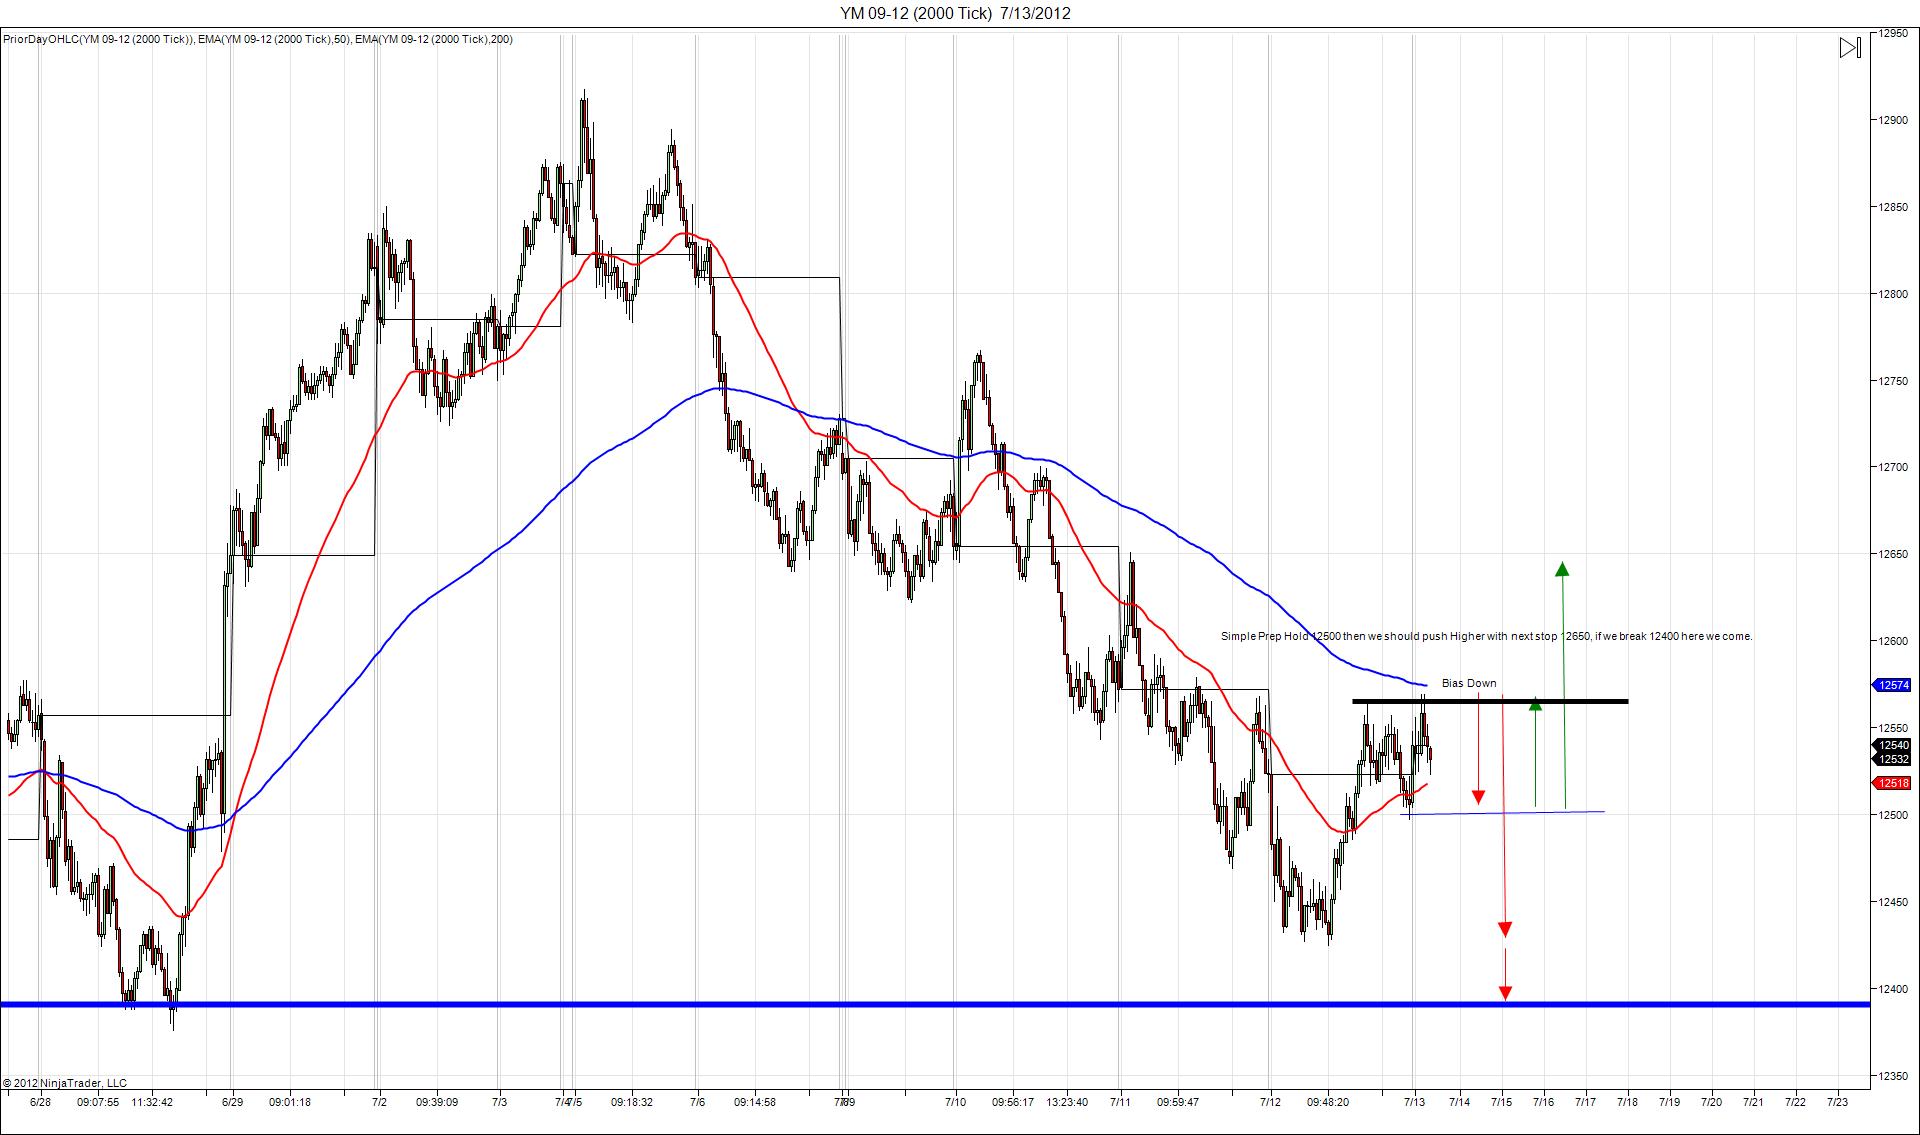The height and width of the screenshot is (1135, 1920).
Task: Click the 12850 price axis label
Action: tap(1893, 207)
